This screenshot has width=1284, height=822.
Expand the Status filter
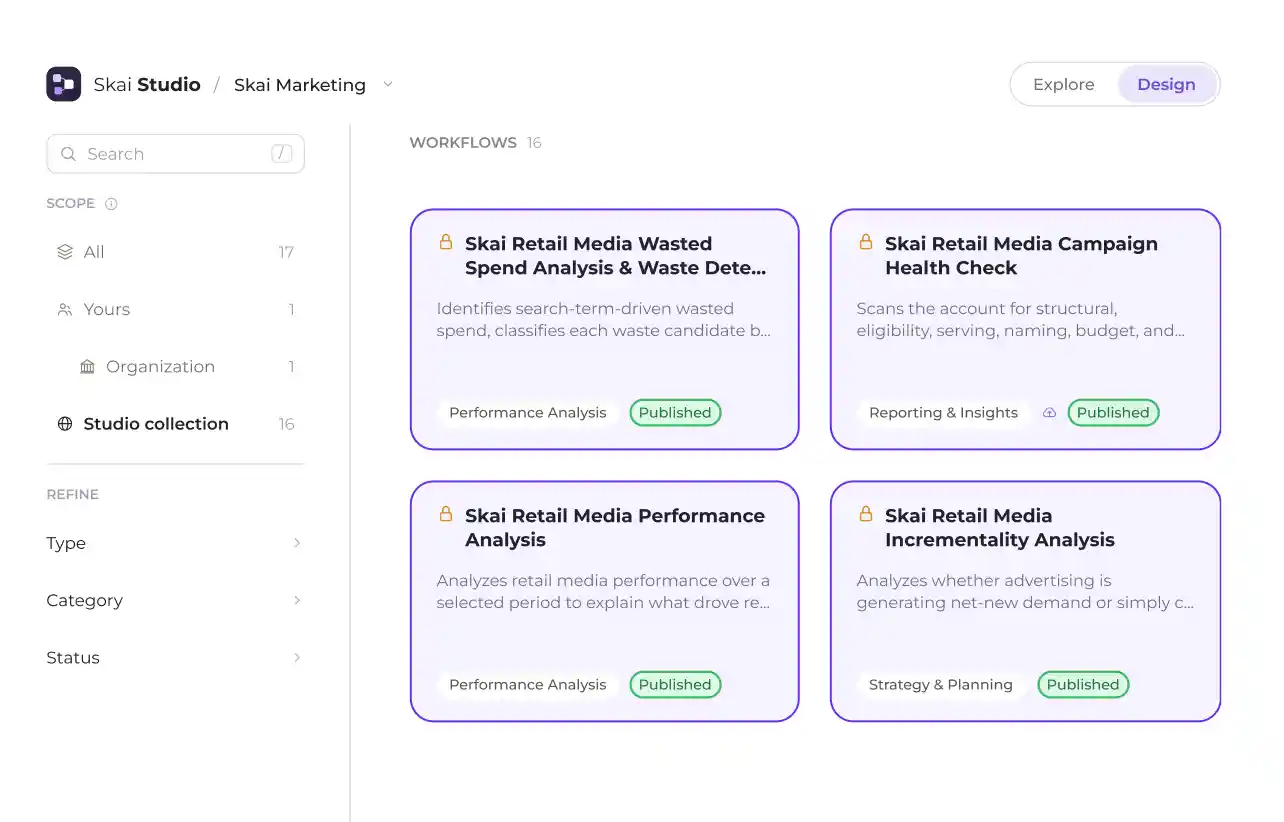coord(175,657)
